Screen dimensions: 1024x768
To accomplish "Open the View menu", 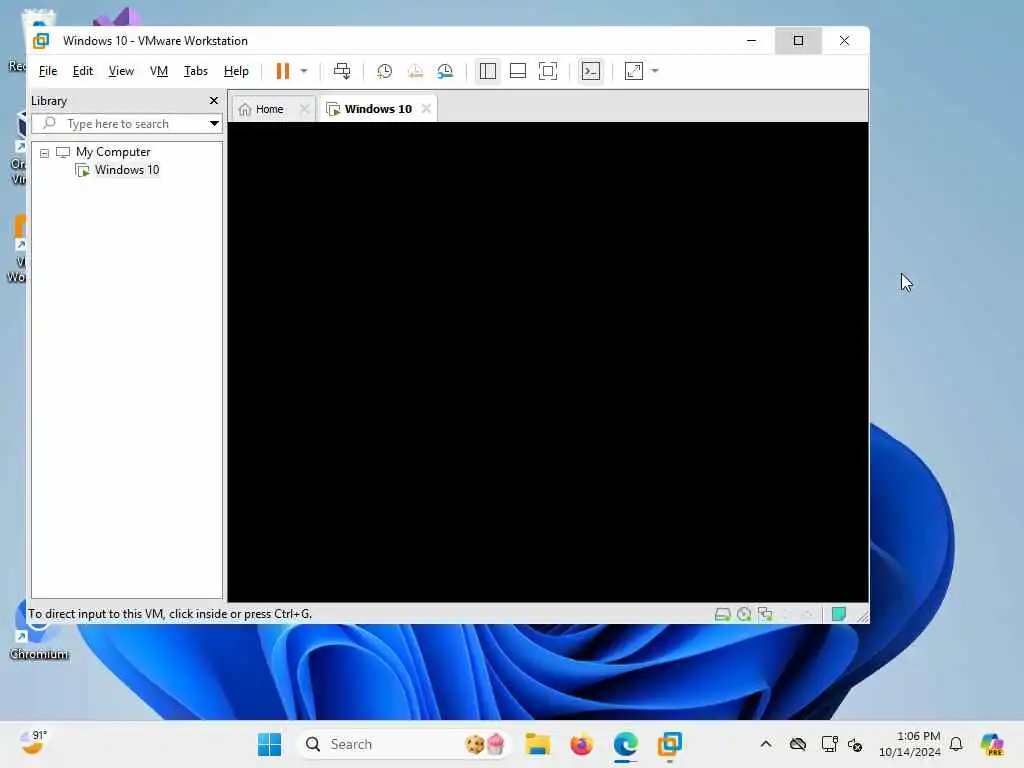I will (121, 71).
